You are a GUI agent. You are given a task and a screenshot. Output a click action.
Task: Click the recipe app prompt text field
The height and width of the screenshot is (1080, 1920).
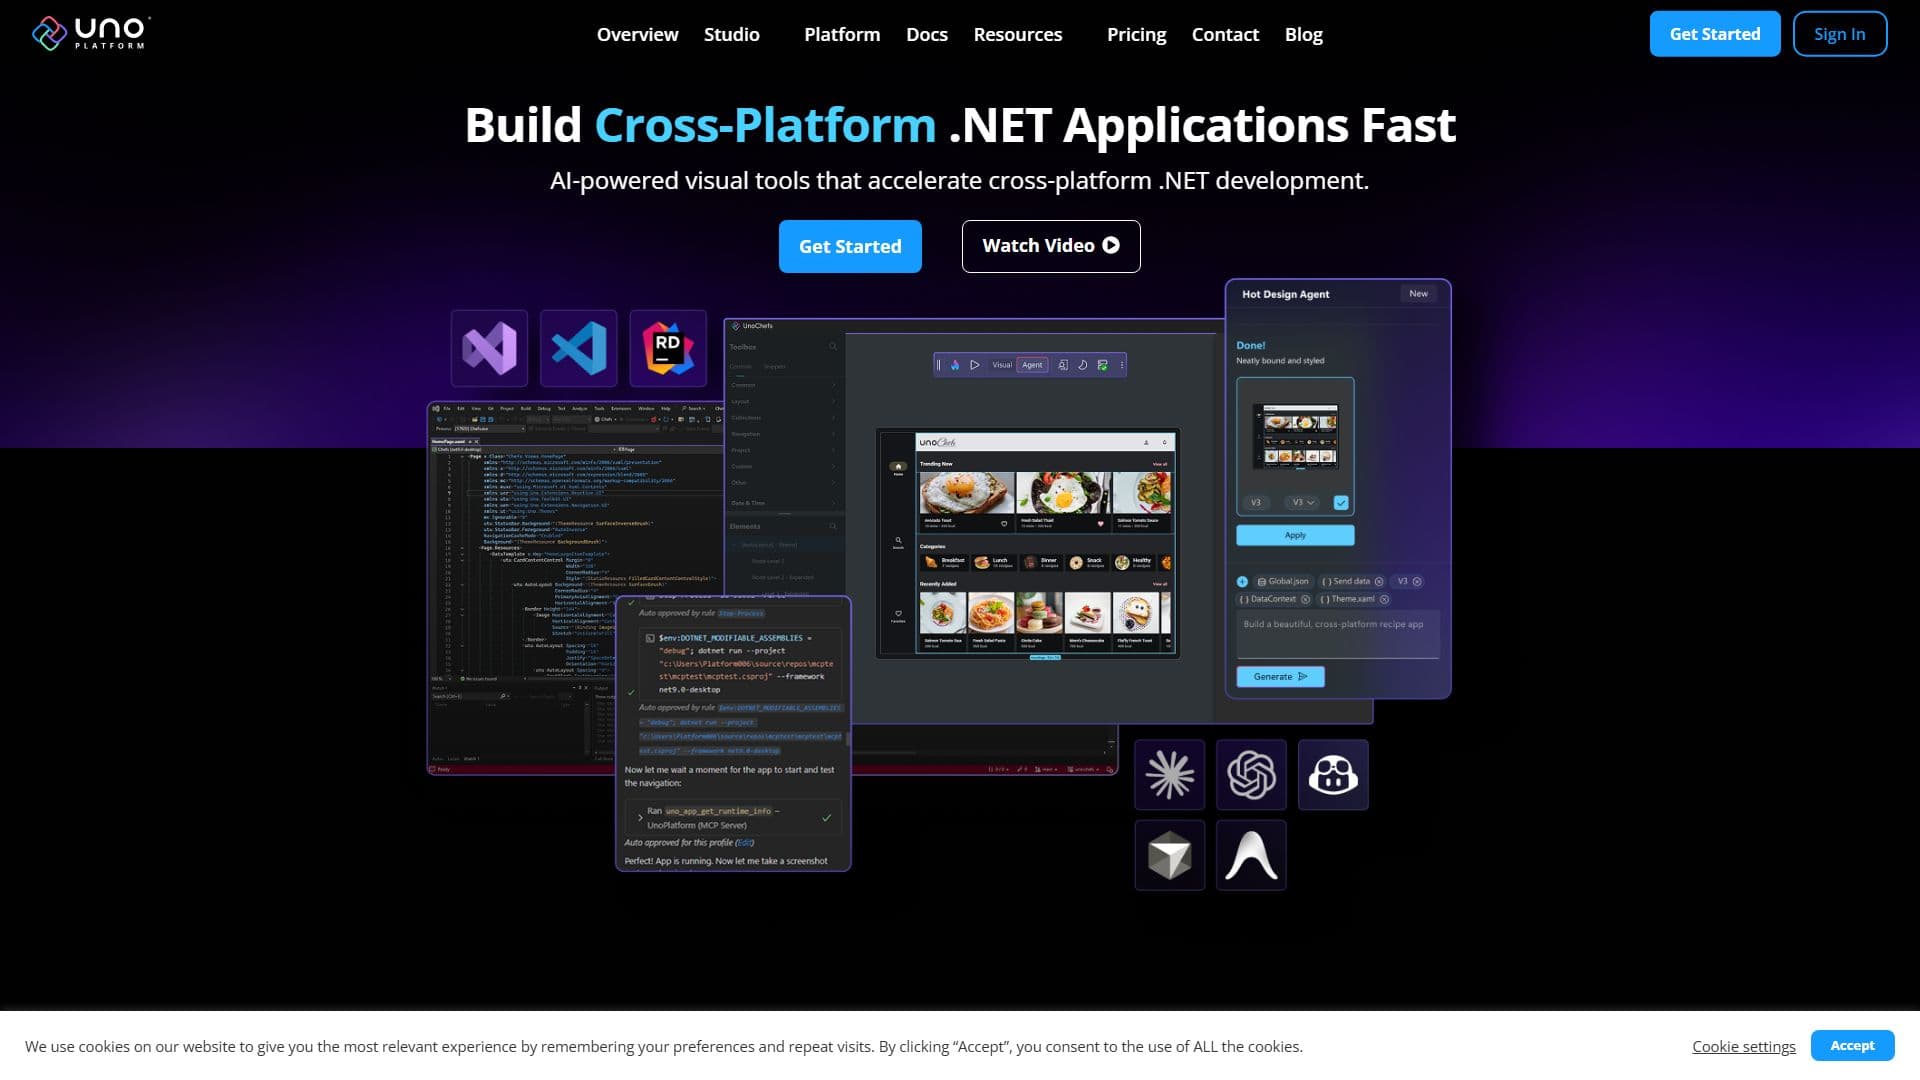[1338, 634]
